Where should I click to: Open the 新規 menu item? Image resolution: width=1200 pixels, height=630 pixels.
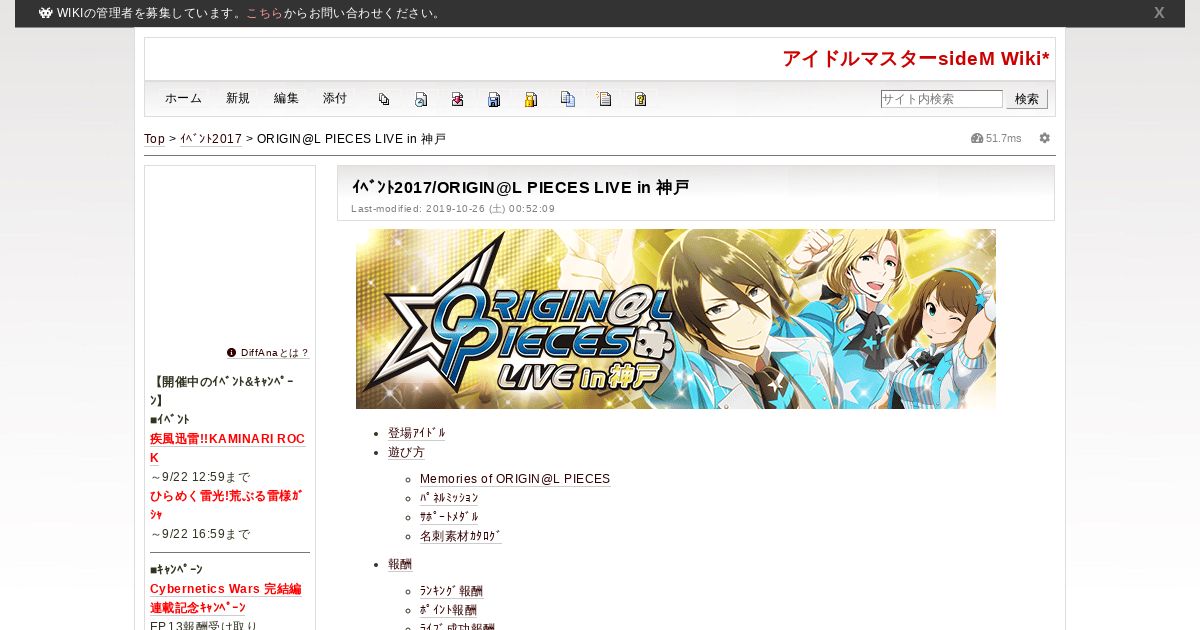coord(238,98)
